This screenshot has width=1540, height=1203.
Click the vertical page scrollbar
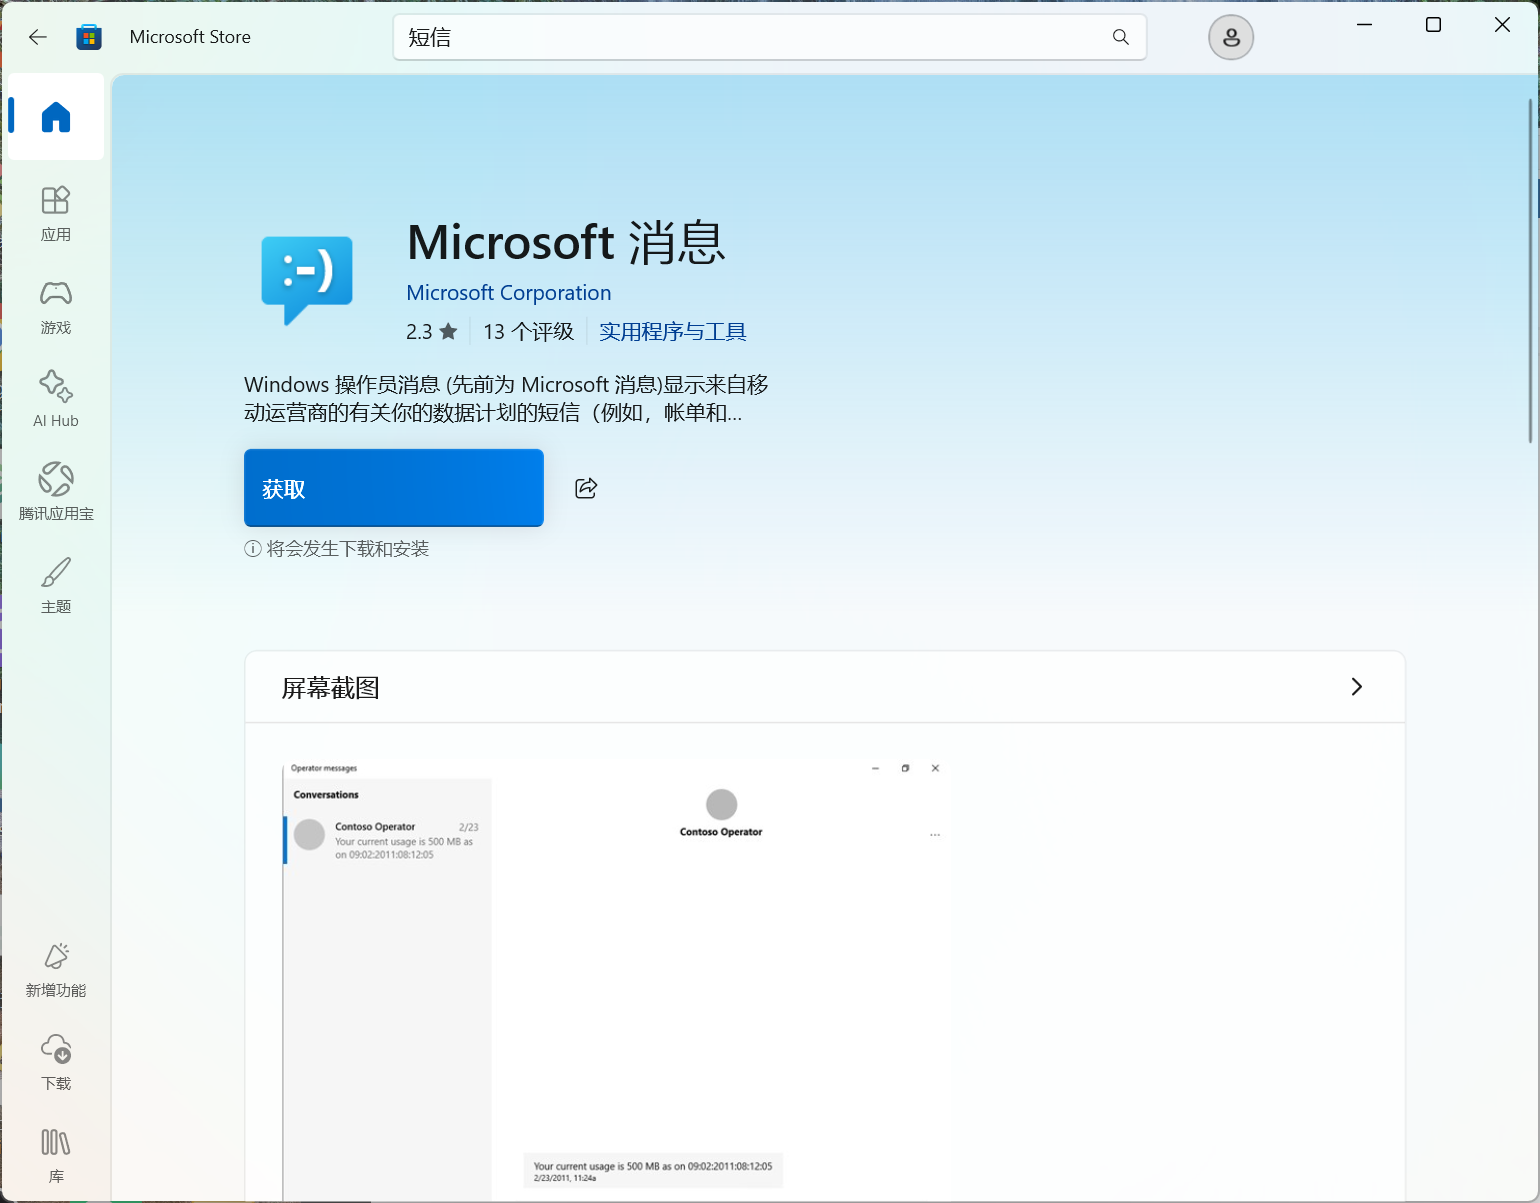tap(1531, 270)
